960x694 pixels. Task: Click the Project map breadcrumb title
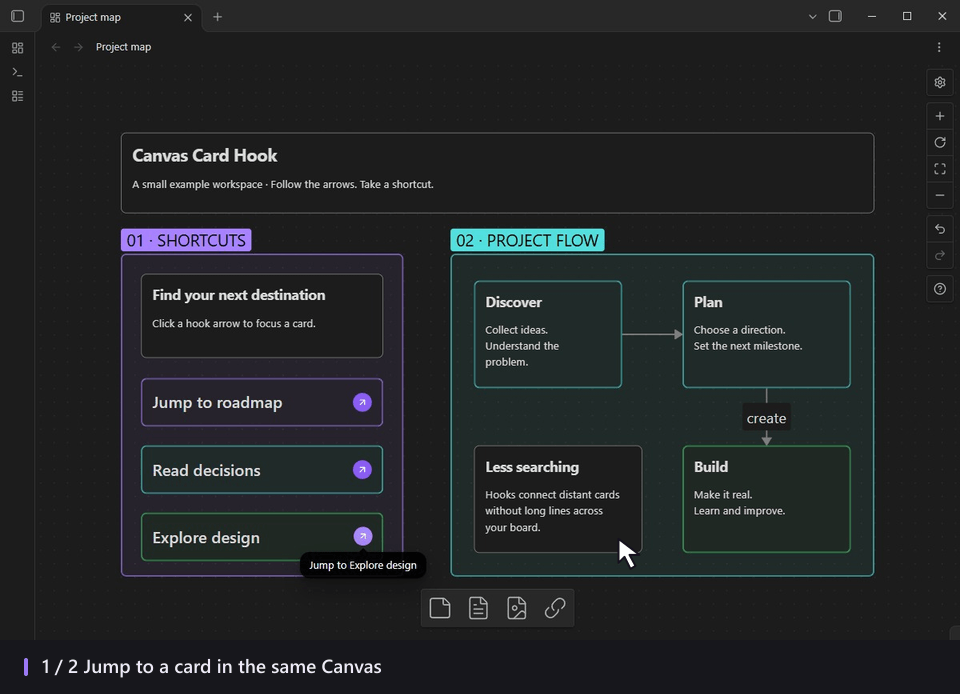click(123, 47)
